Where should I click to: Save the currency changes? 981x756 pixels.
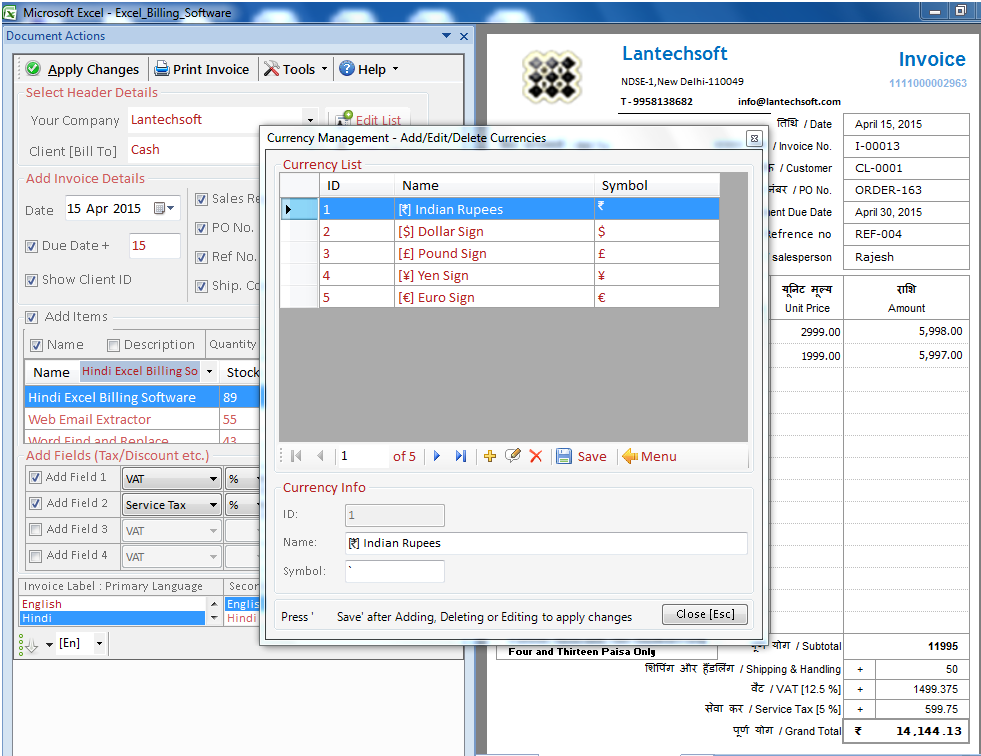click(581, 456)
